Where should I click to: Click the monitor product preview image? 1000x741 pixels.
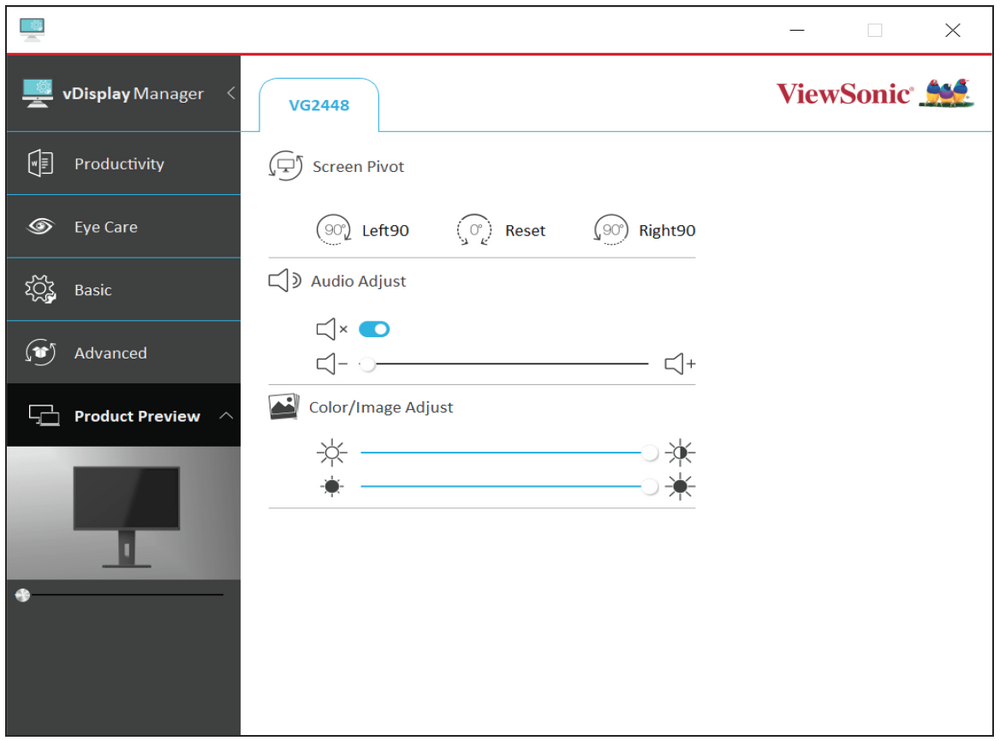coord(124,513)
